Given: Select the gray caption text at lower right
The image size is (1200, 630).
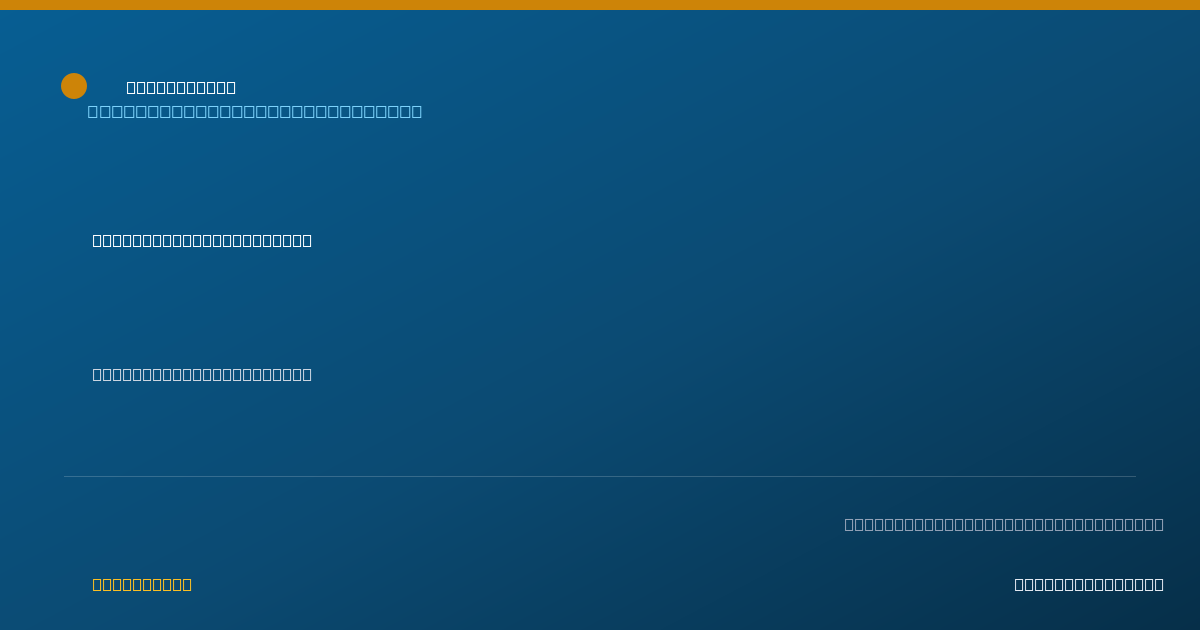Looking at the screenshot, I should [x=1004, y=524].
